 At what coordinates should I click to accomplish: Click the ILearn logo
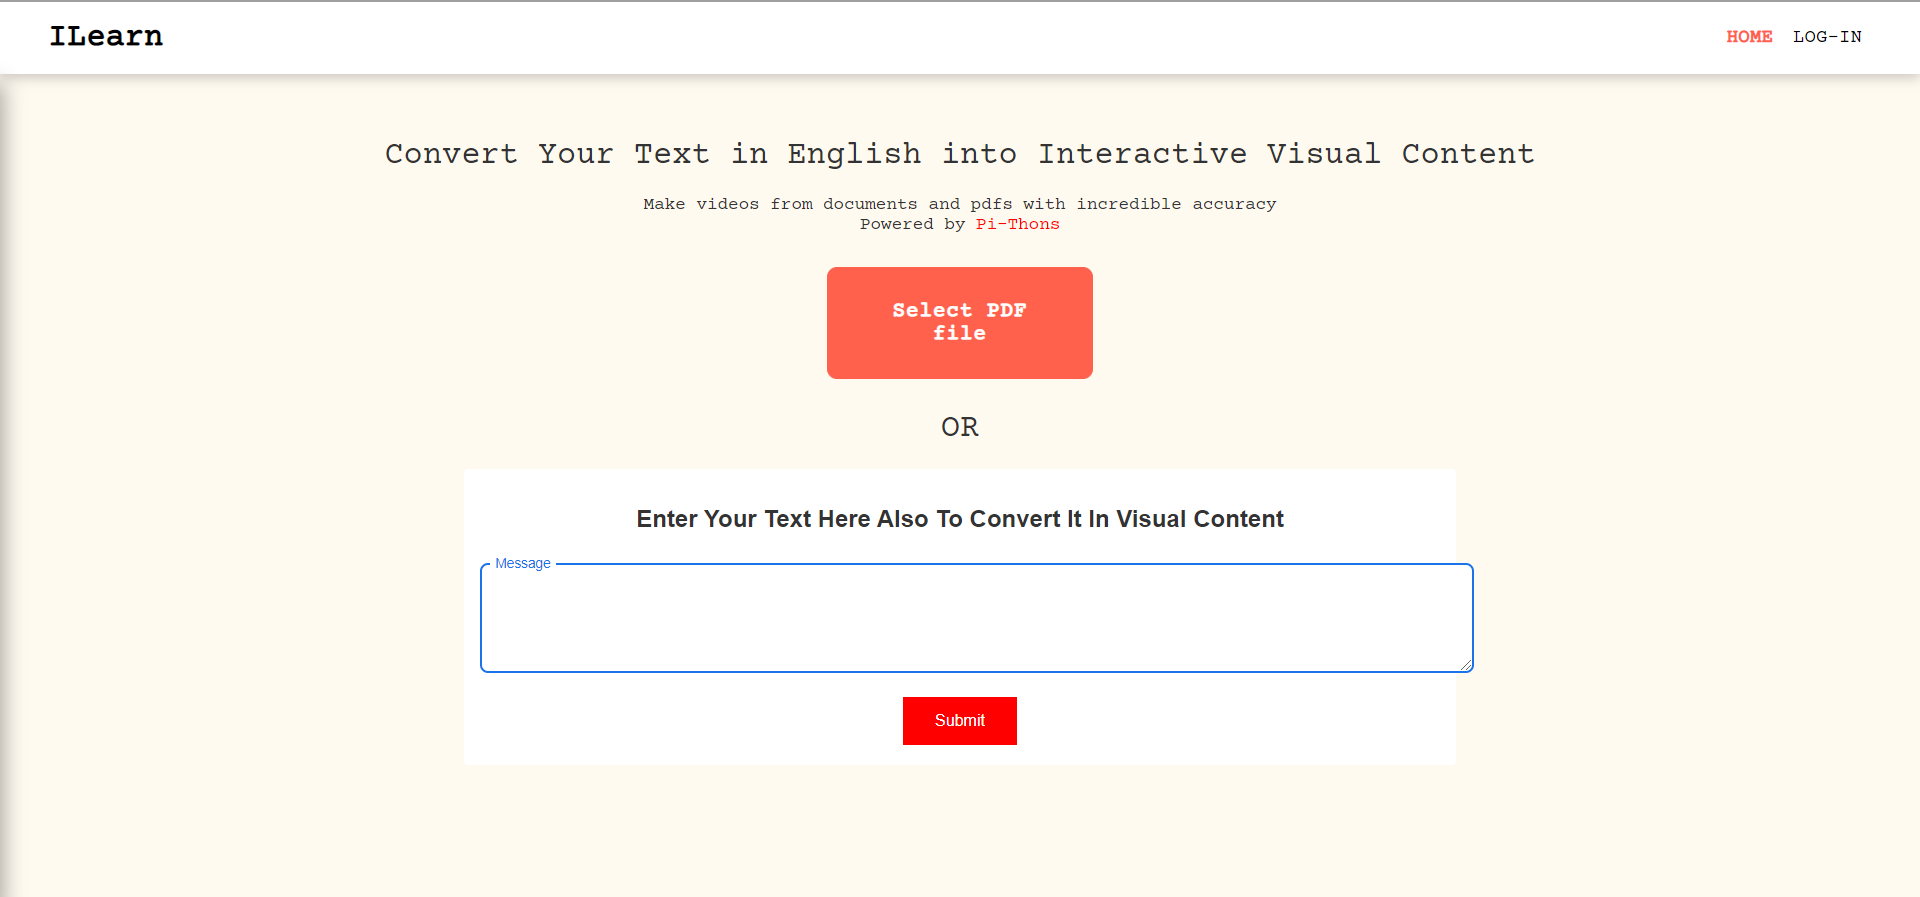tap(106, 36)
